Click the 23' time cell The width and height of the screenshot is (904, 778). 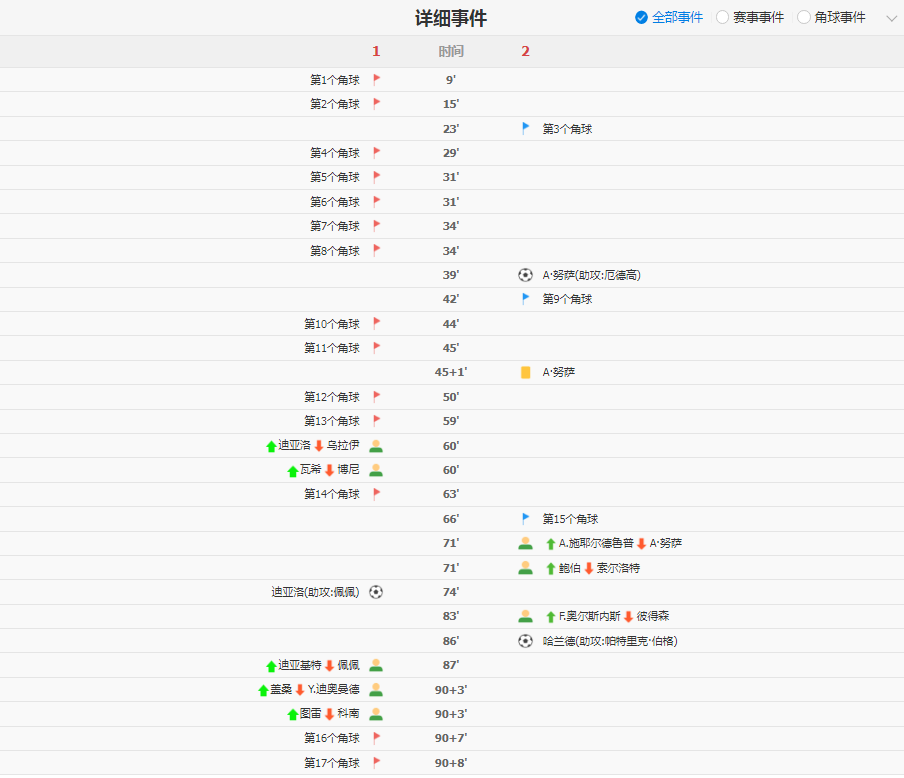coord(451,129)
